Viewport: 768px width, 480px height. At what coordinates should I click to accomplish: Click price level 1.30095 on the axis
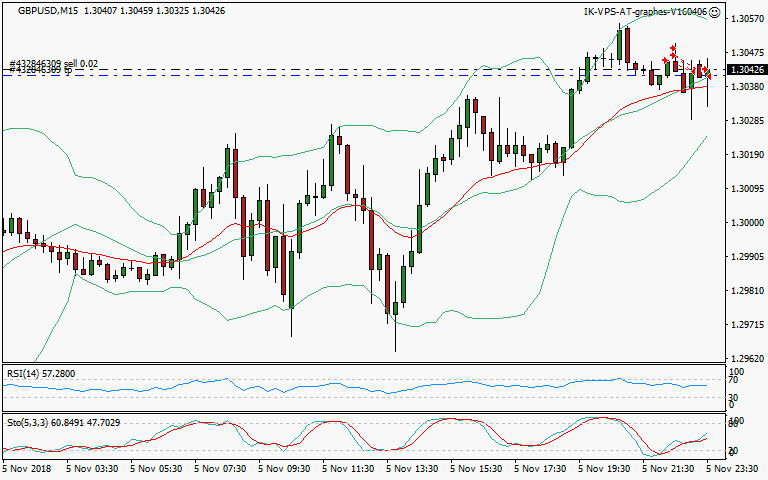point(747,189)
